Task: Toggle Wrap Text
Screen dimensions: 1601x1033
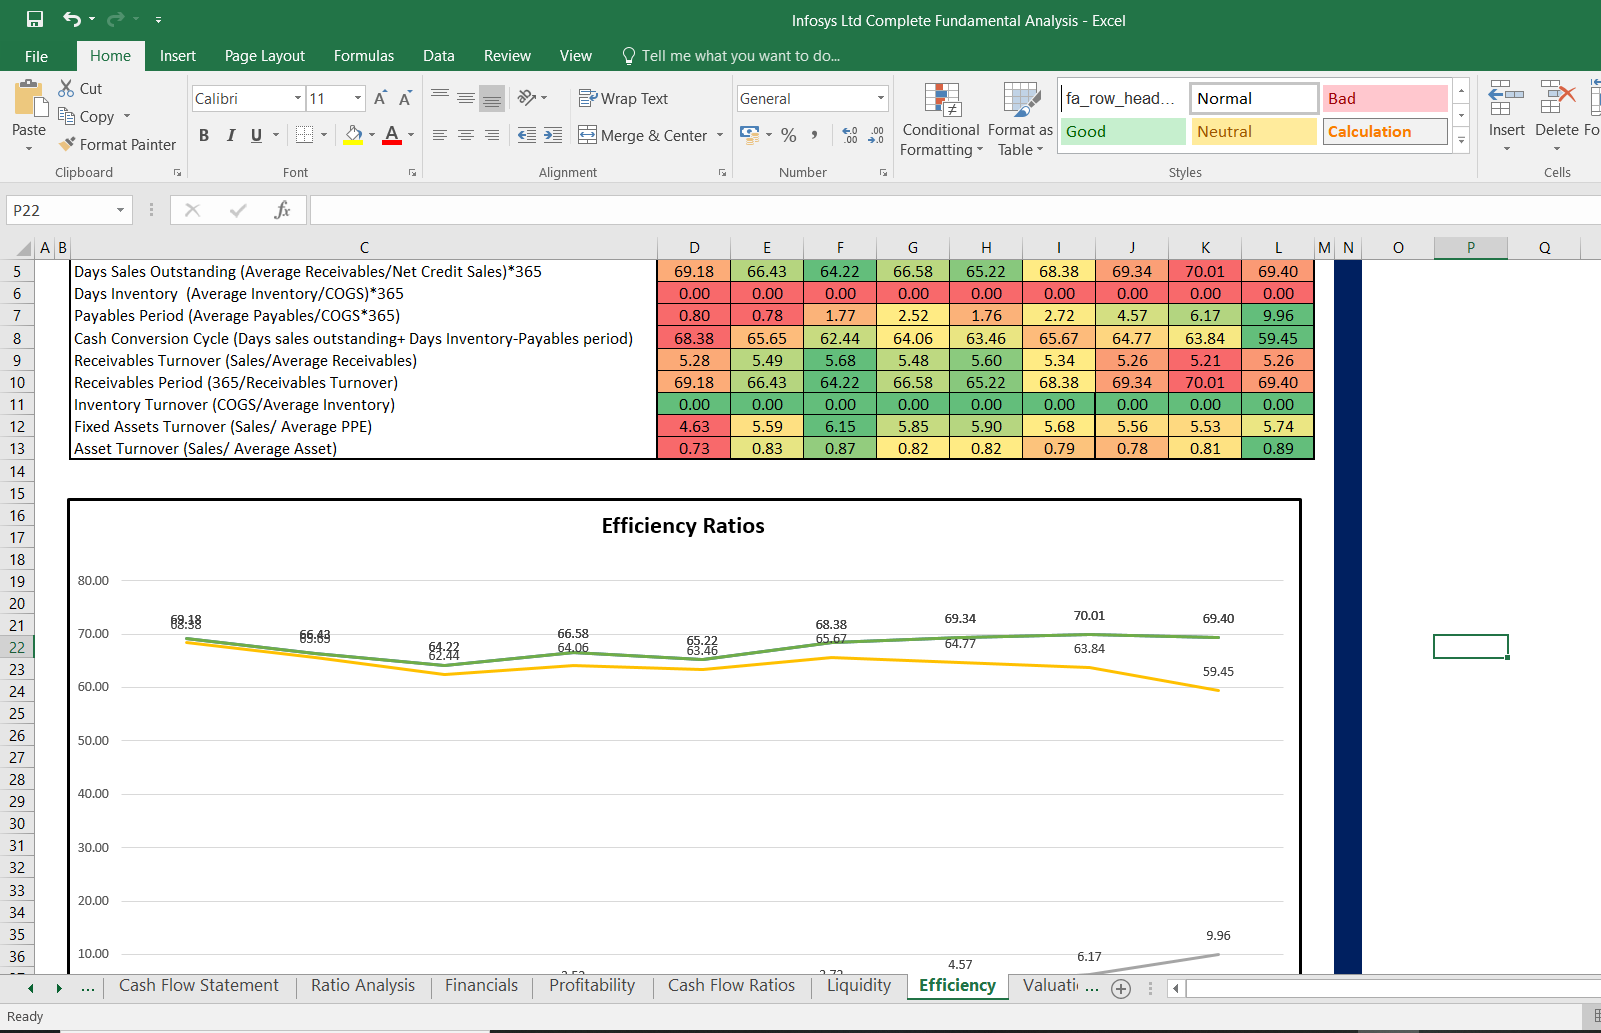Action: [623, 98]
